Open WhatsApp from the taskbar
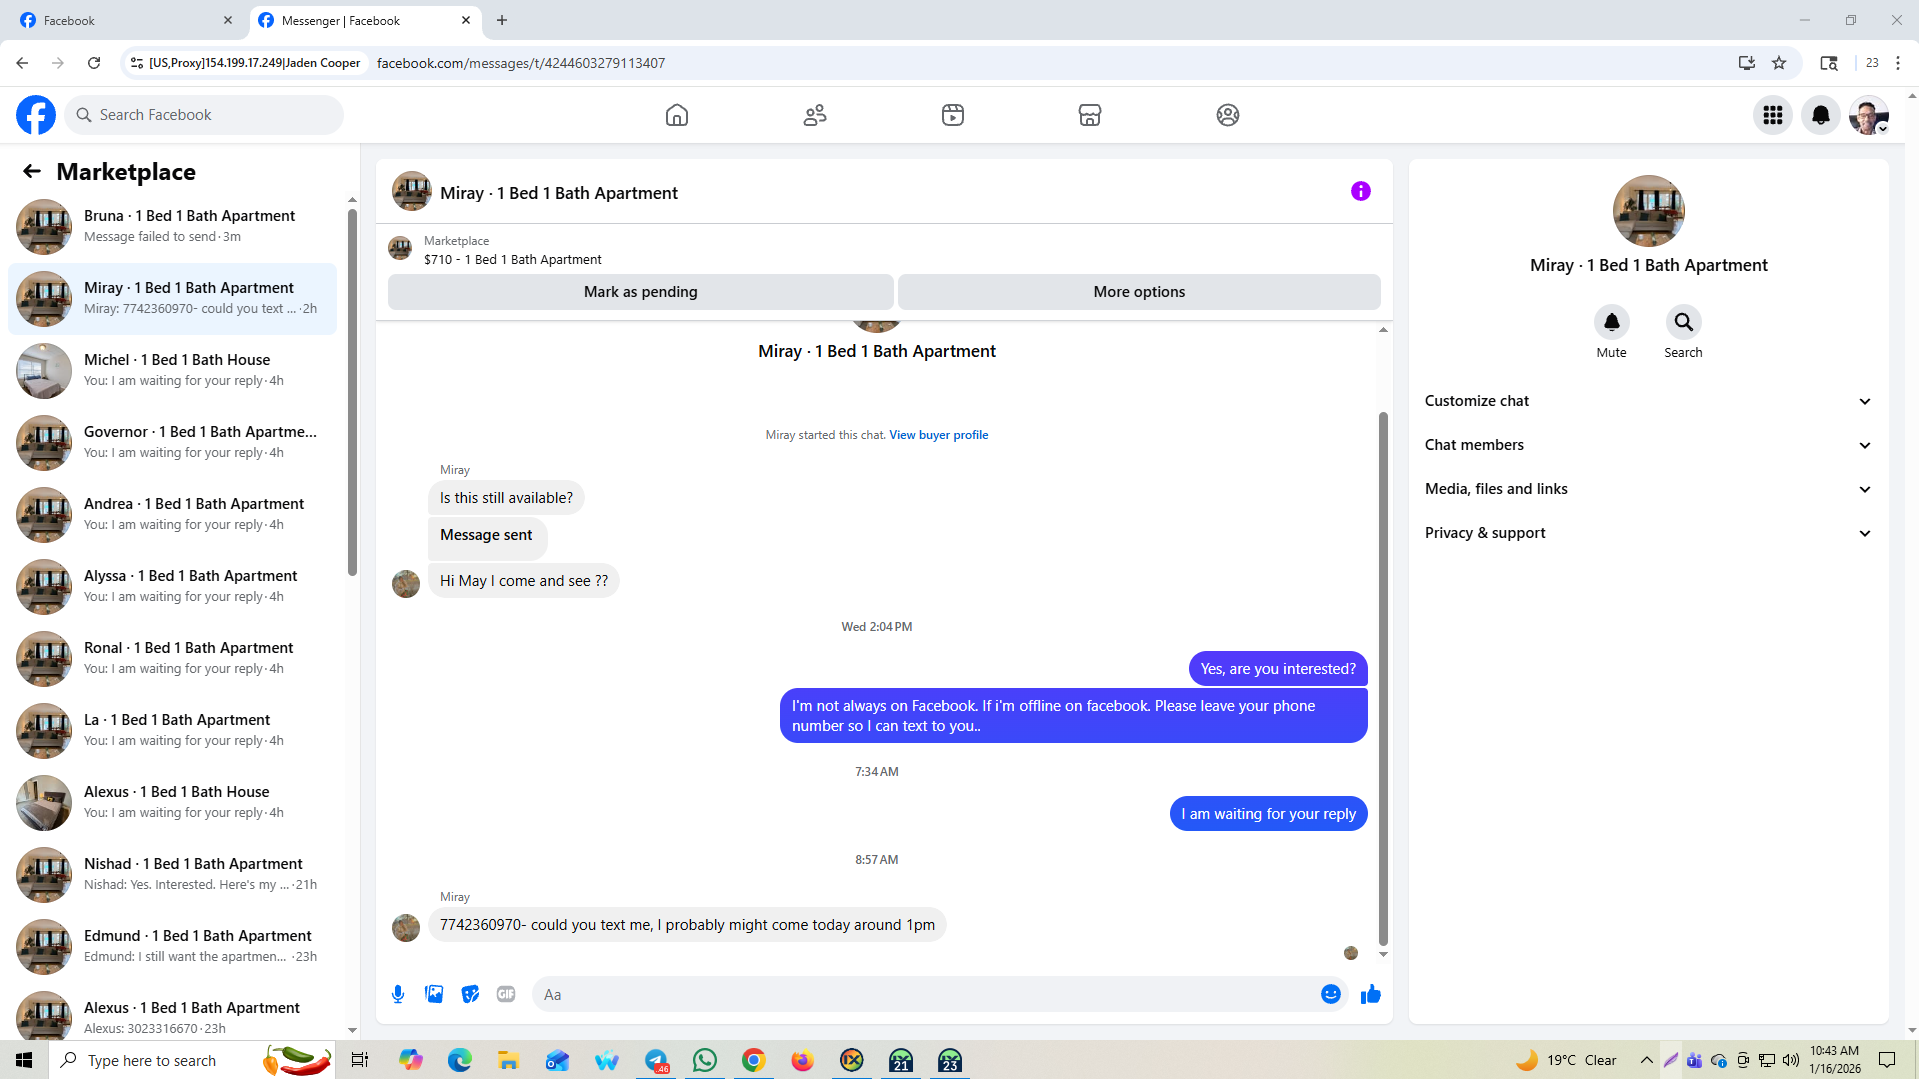This screenshot has height=1079, width=1919. coord(705,1060)
